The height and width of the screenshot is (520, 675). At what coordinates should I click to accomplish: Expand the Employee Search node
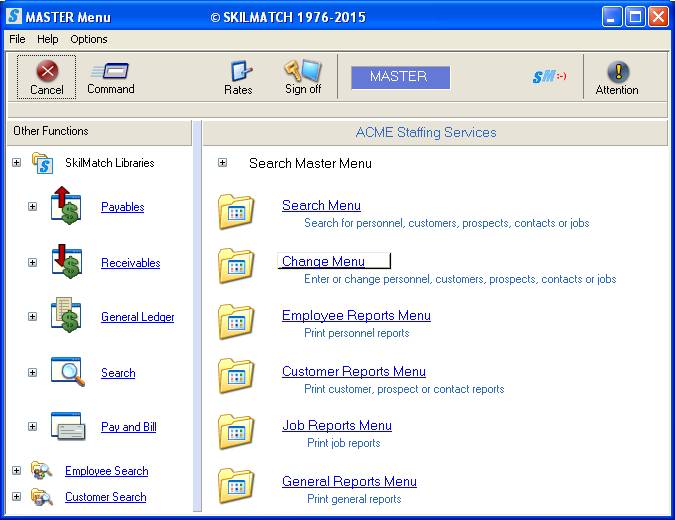16,470
